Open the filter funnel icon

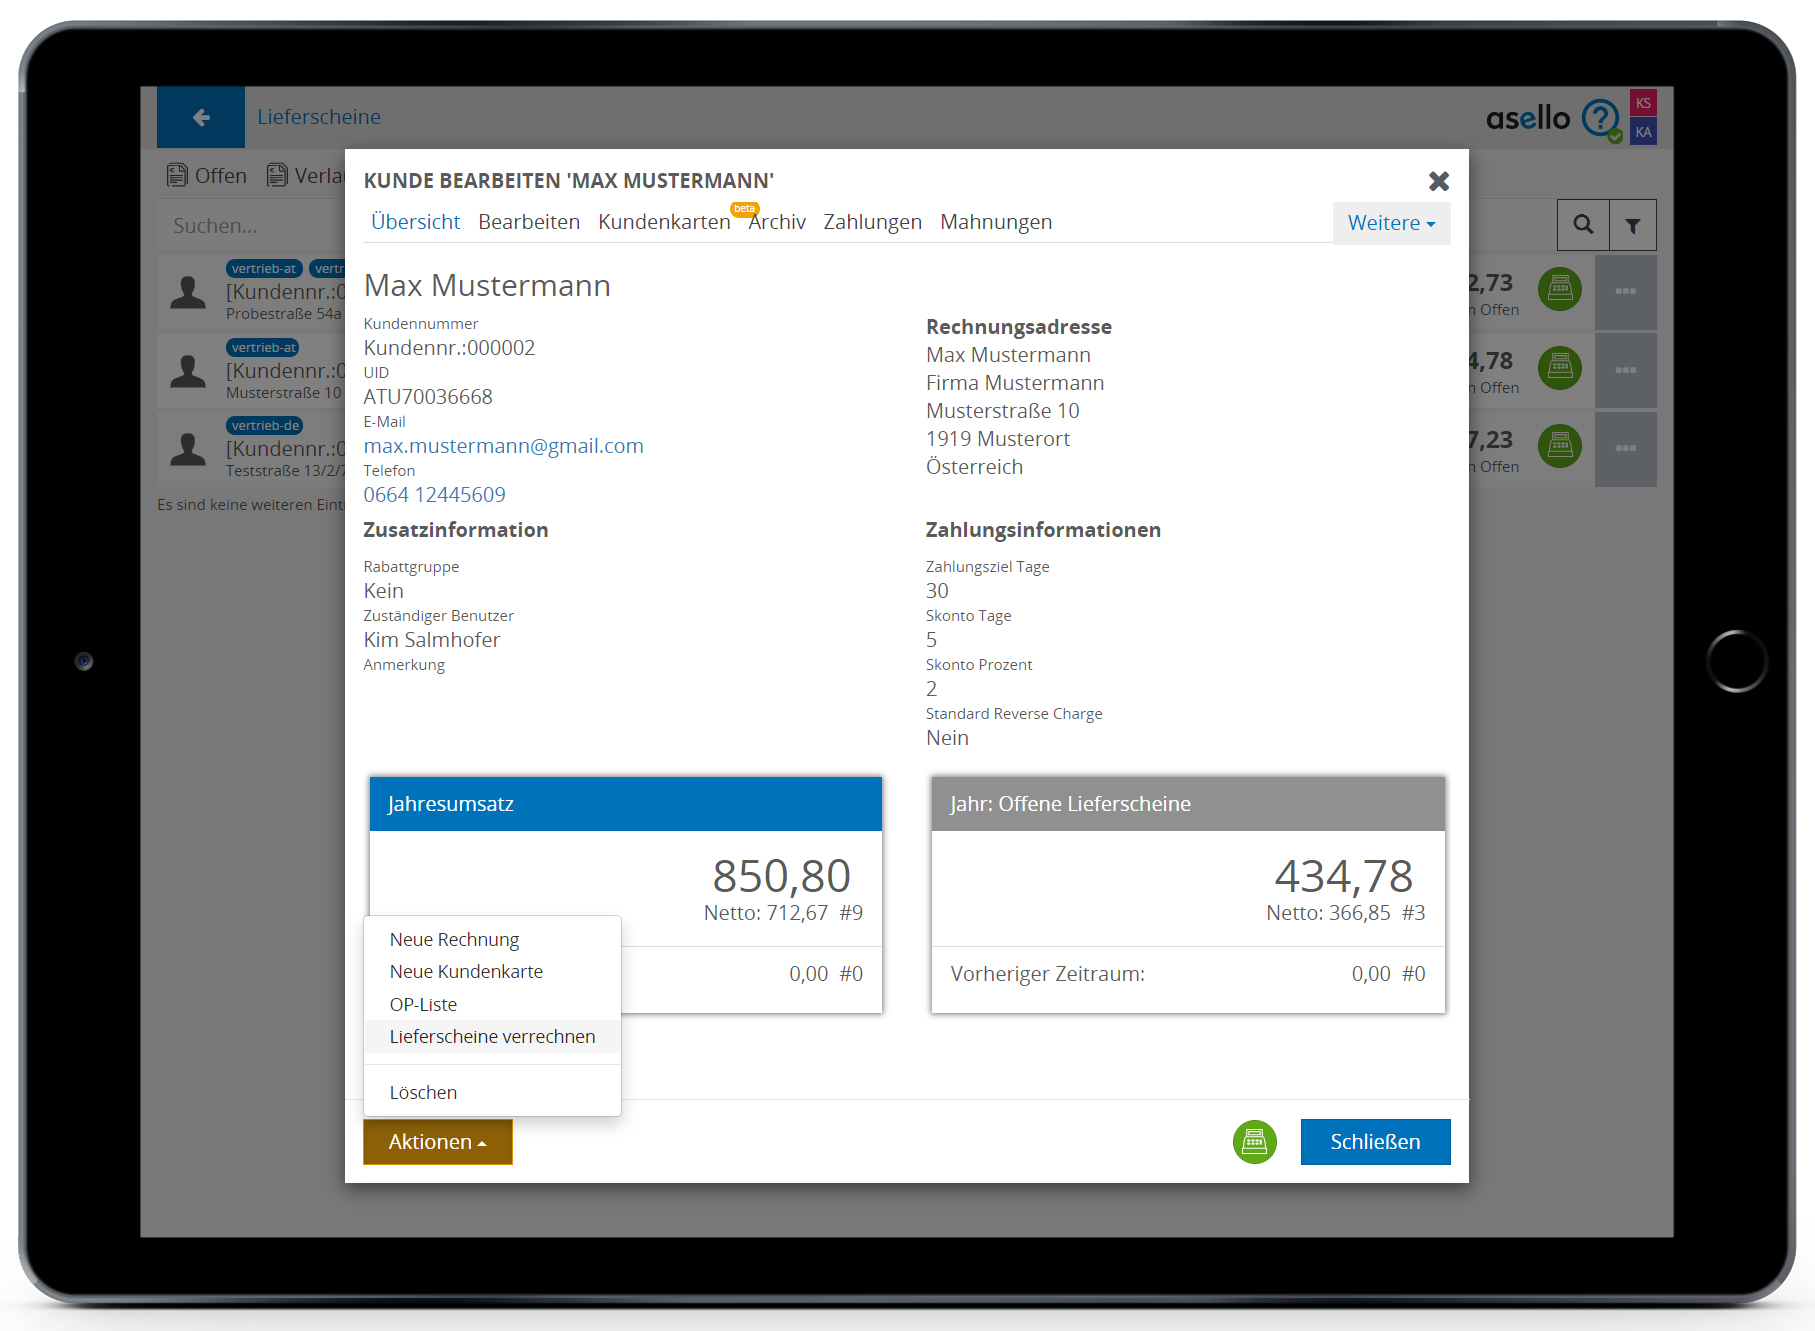click(1632, 225)
